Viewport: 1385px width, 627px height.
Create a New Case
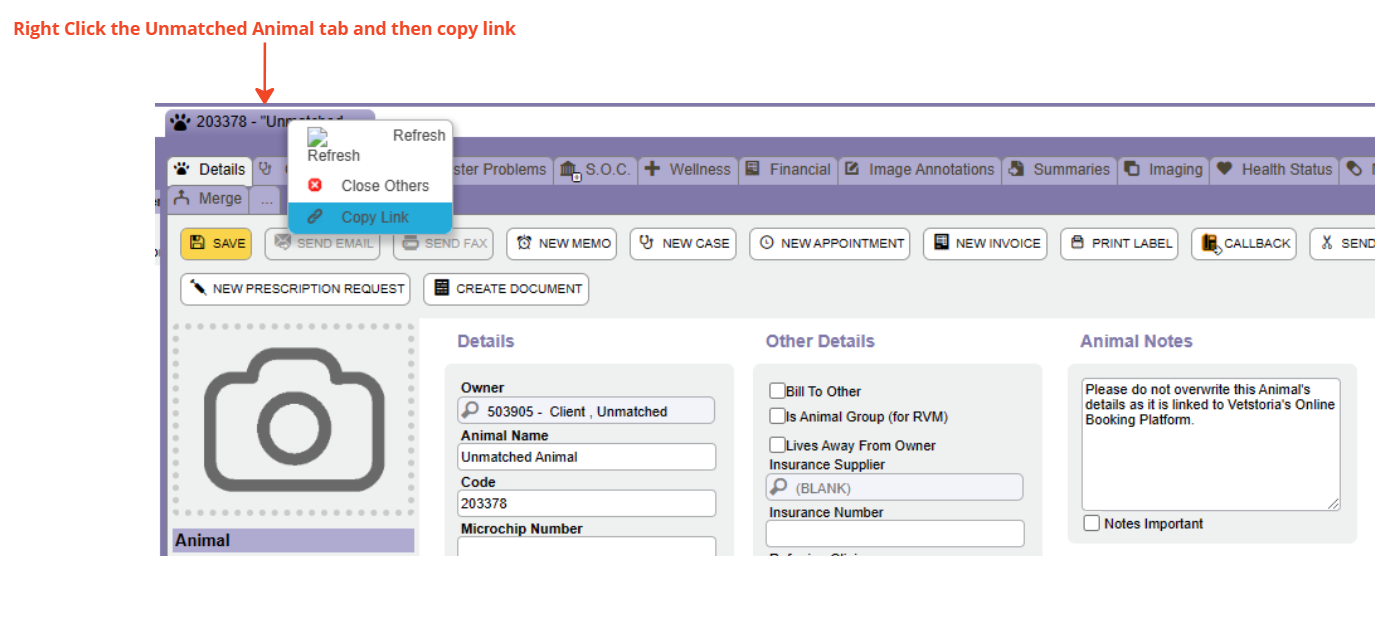coord(683,243)
